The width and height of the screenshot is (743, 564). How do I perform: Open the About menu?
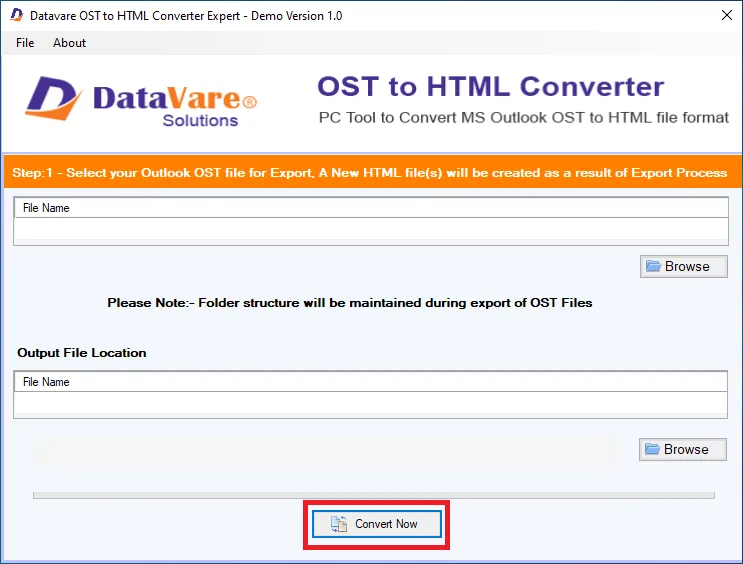[69, 43]
